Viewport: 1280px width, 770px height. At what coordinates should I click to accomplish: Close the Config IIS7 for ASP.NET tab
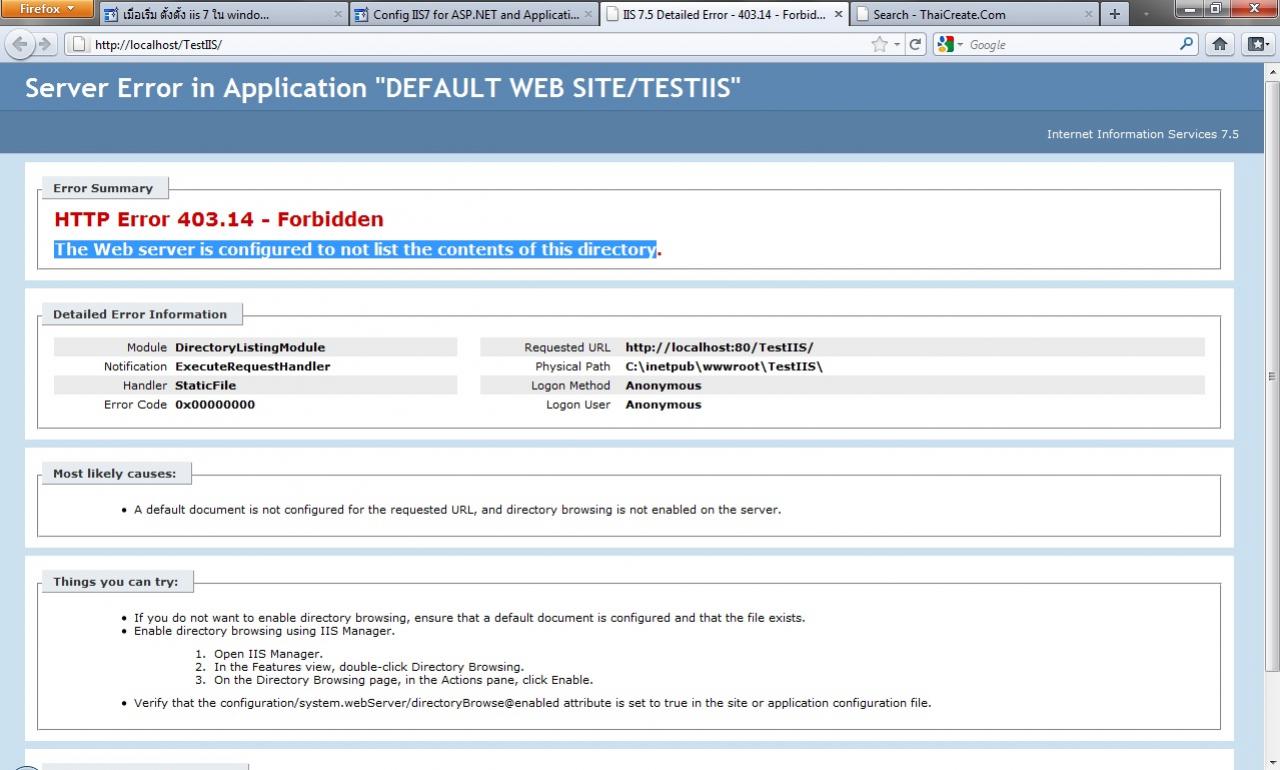tap(588, 15)
